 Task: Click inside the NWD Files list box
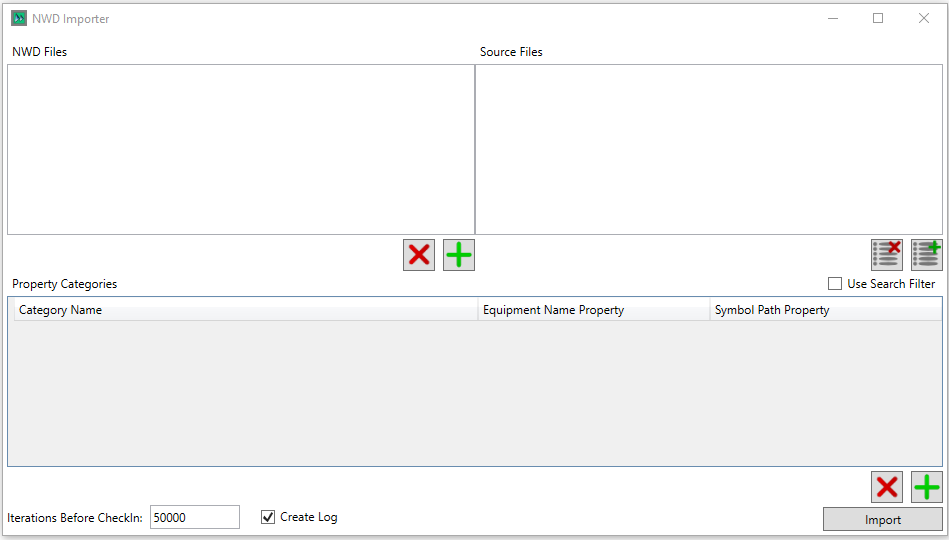tap(240, 150)
